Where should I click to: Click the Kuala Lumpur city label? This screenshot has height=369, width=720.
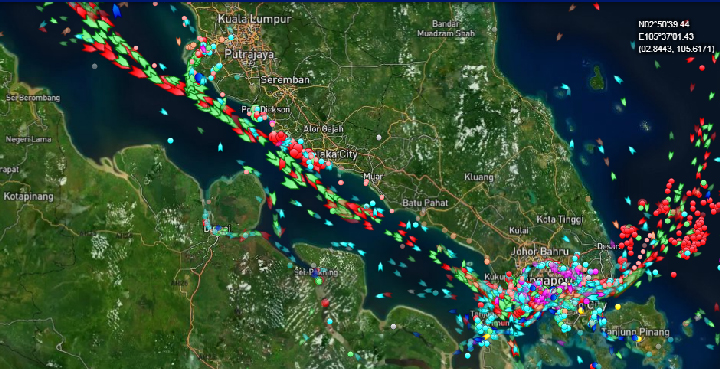point(254,19)
